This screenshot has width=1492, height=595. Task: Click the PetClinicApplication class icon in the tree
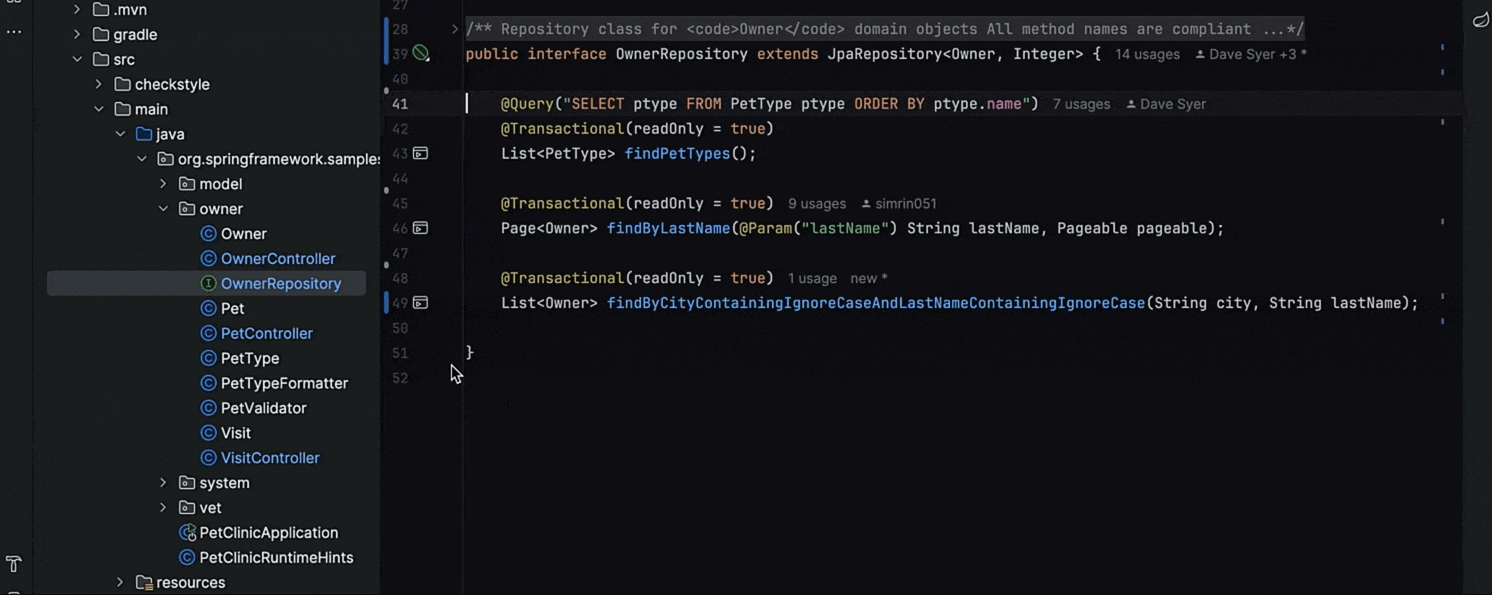click(187, 533)
